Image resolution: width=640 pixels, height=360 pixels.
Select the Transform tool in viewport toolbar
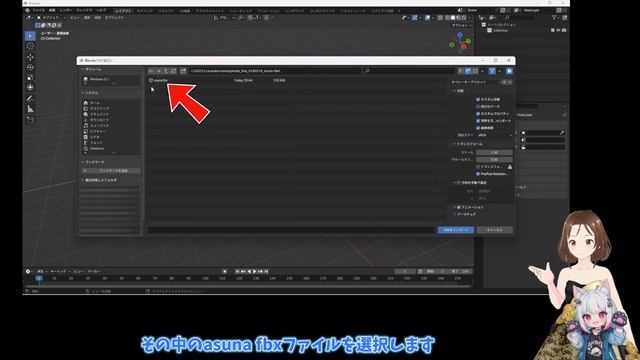[30, 87]
